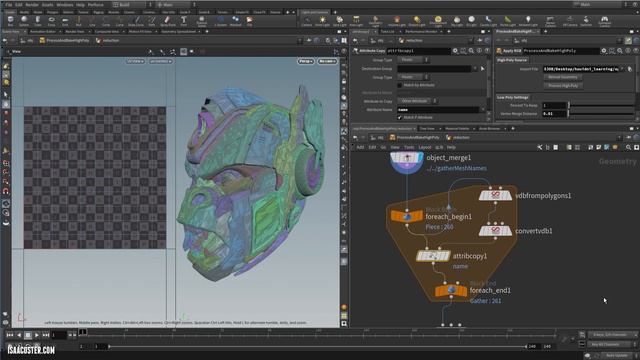Select the File shelf tool
640x360 pixels.
249,21
